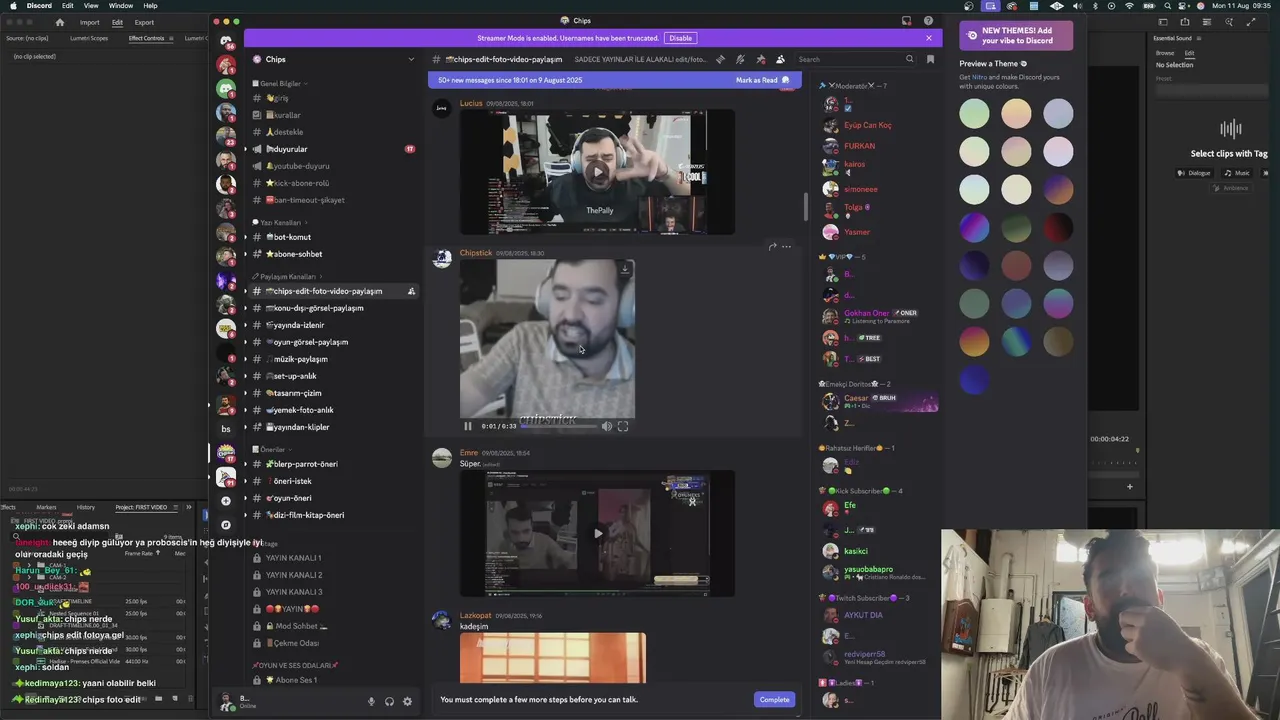Open more options dots on Chipstick's message
Viewport: 1280px width, 720px height.
click(x=787, y=246)
